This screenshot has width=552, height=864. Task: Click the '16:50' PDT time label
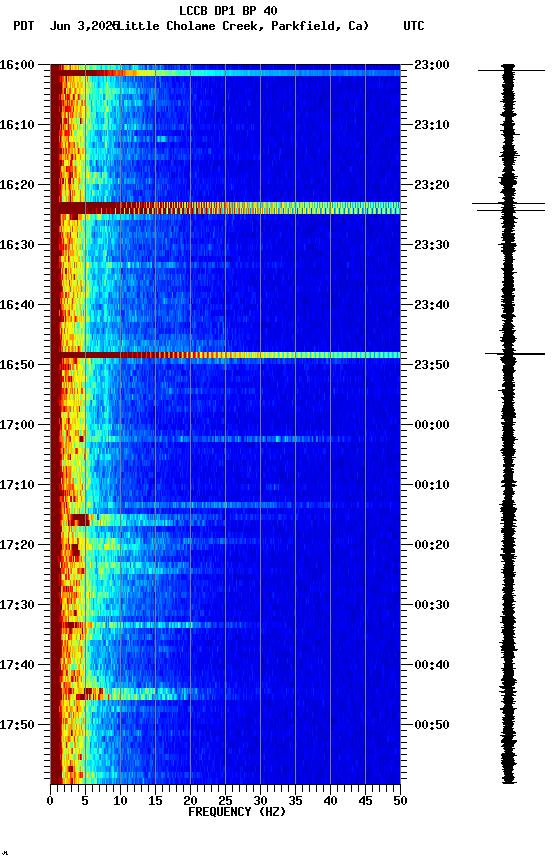[x=17, y=365]
